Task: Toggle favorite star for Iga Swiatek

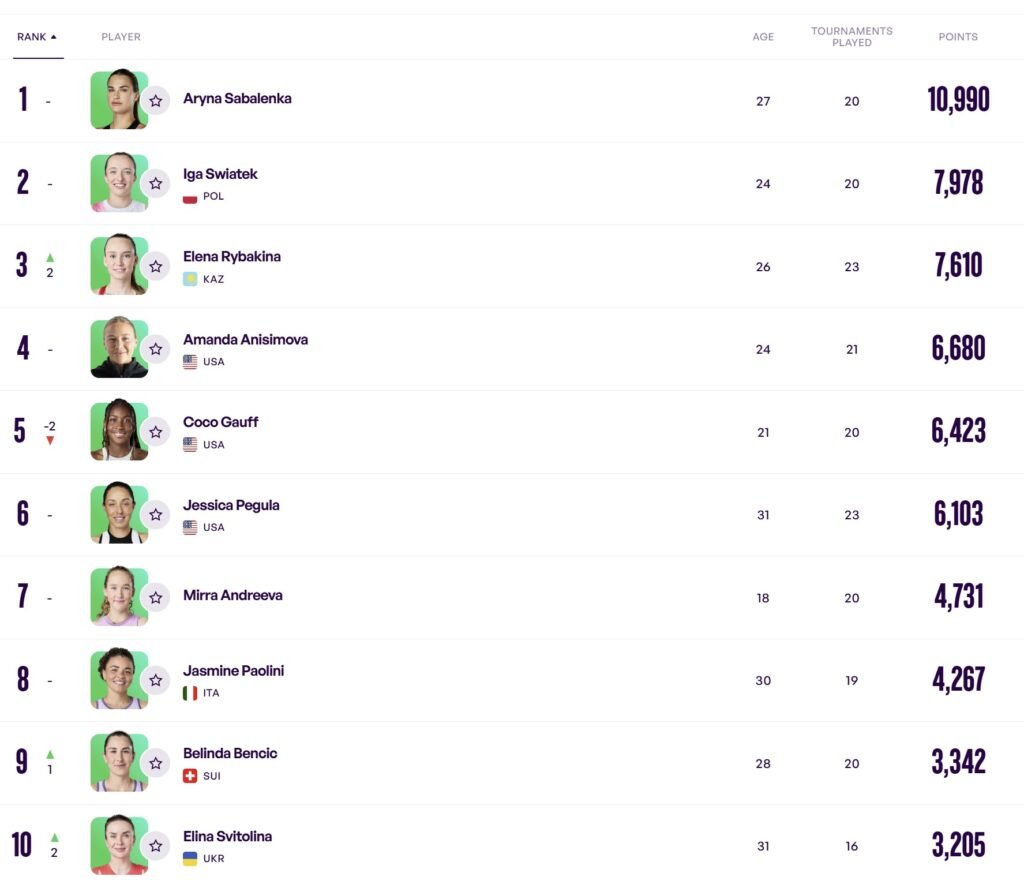Action: point(155,184)
